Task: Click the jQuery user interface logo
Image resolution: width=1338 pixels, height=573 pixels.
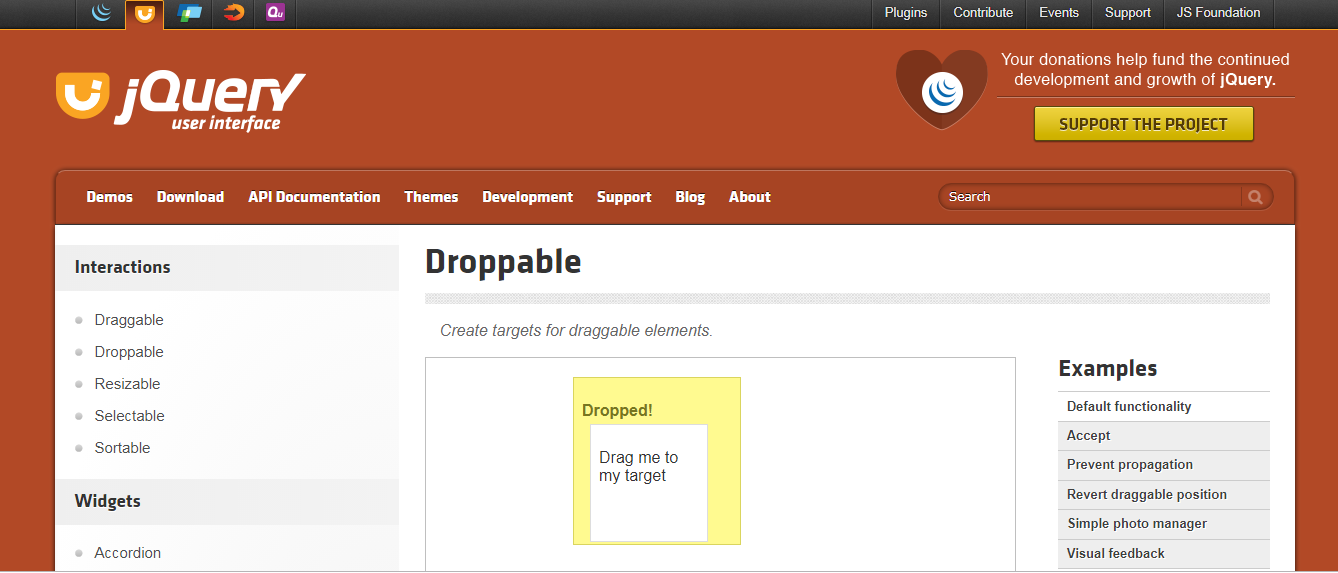Action: coord(181,100)
